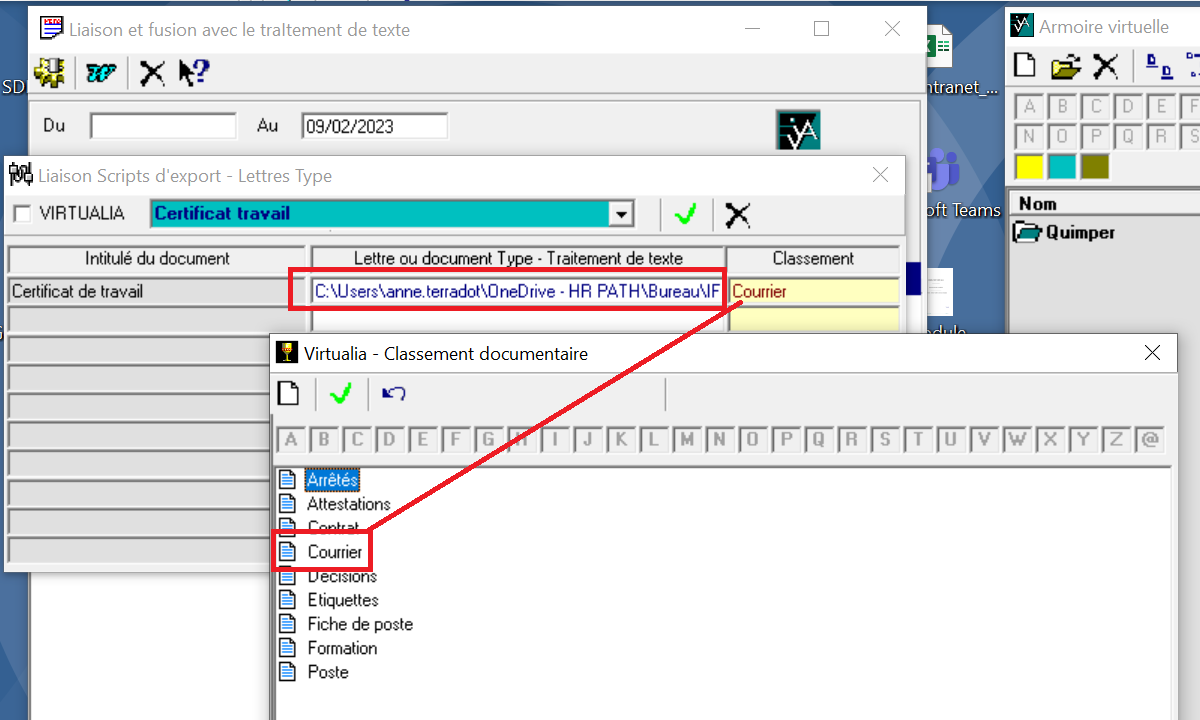
Task: Validate with green checkmark in Classement documentaire
Action: pos(341,394)
